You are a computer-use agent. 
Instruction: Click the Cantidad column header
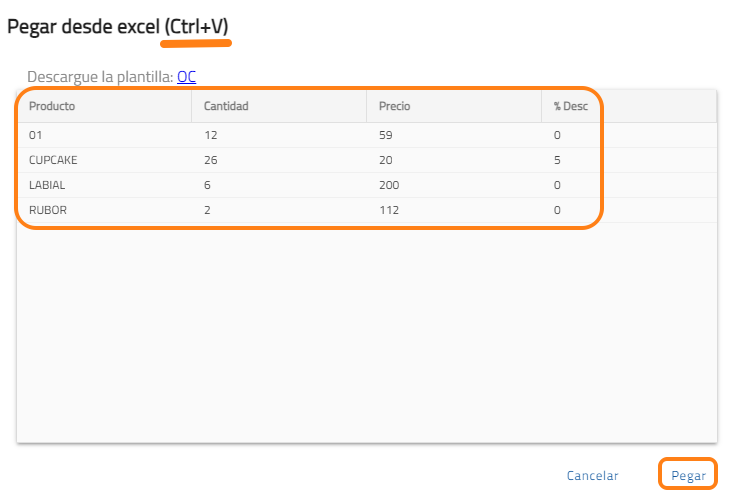point(226,106)
